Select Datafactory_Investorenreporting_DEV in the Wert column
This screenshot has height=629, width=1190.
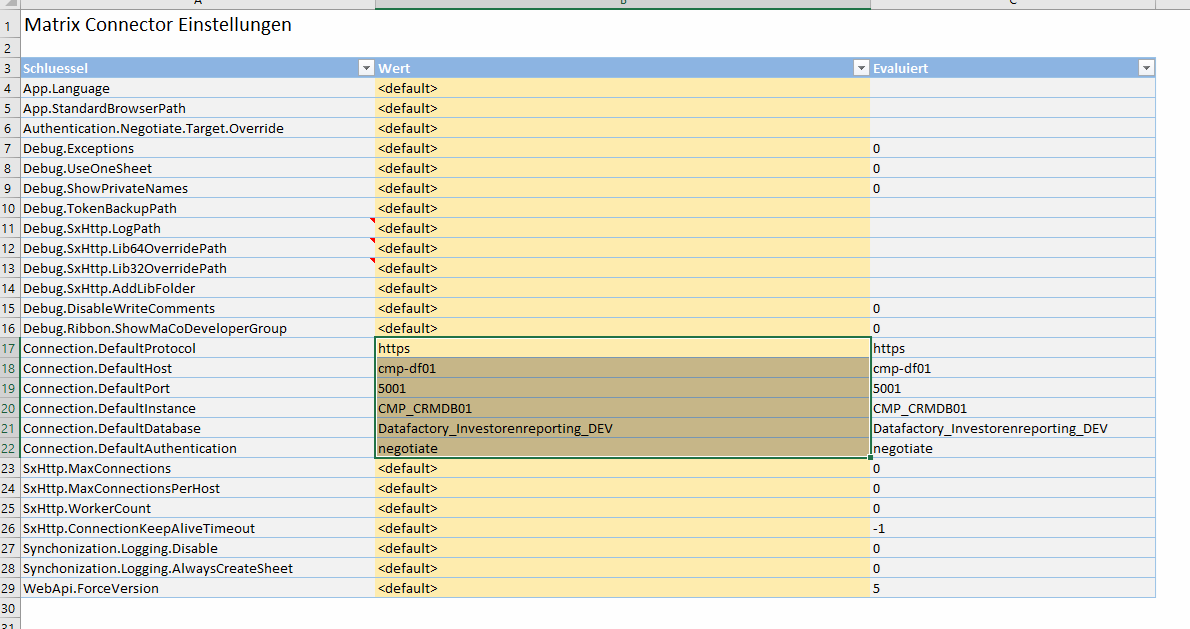622,429
